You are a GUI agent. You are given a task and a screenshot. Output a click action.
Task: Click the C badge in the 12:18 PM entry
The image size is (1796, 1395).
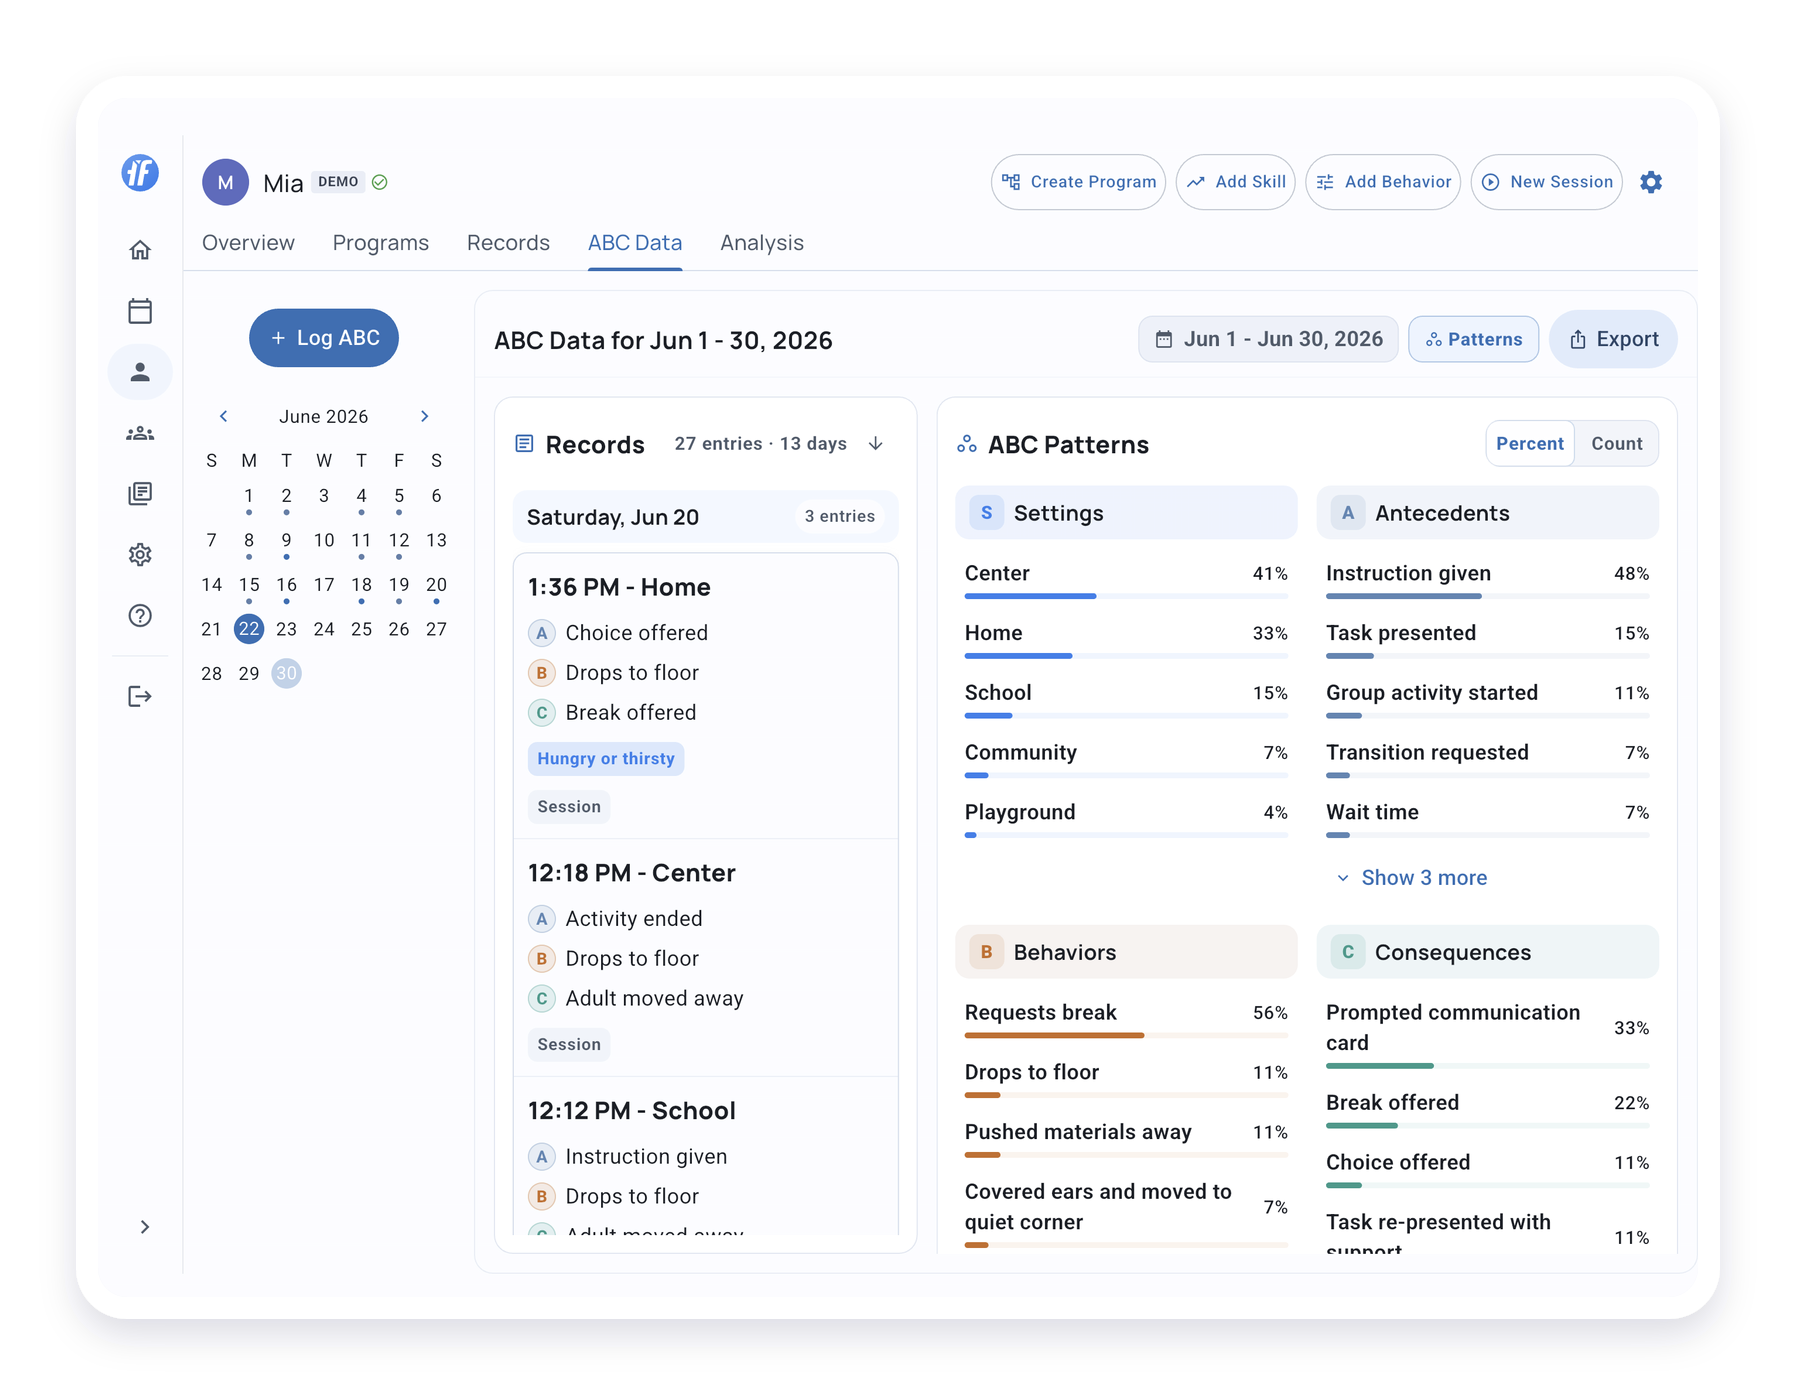pos(541,998)
